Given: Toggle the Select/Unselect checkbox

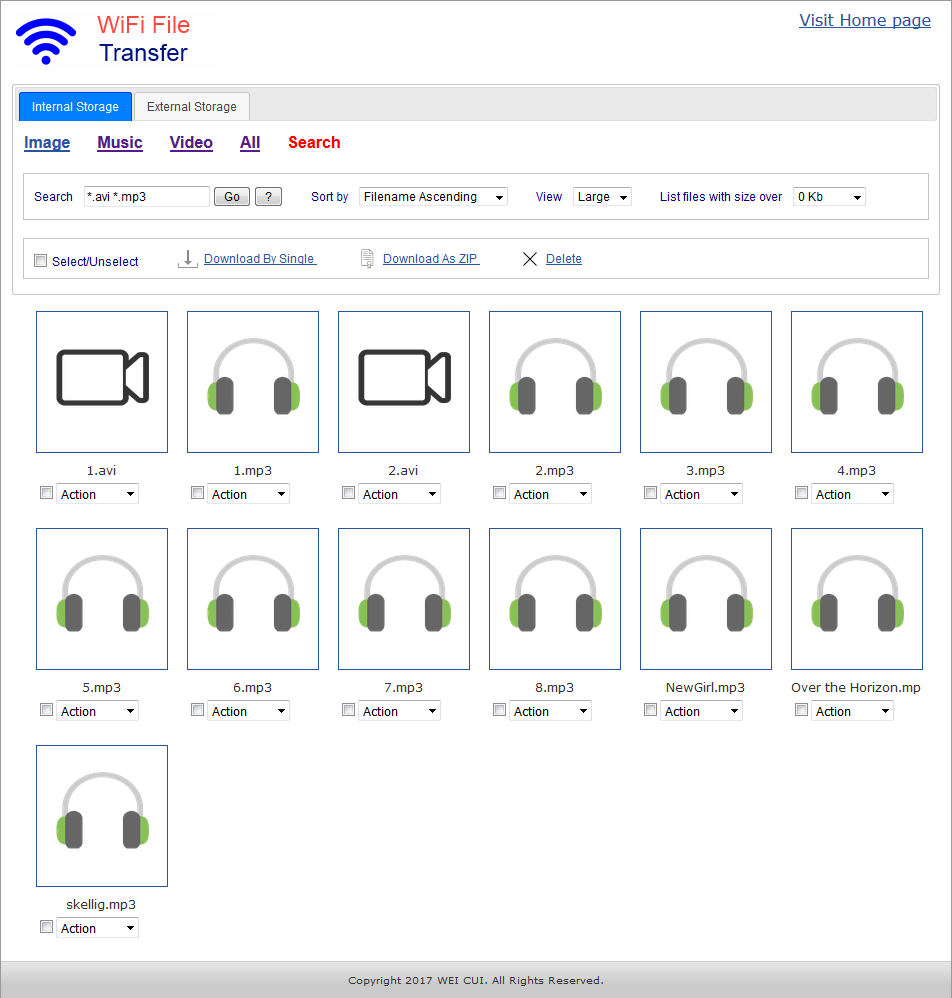Looking at the screenshot, I should pyautogui.click(x=41, y=261).
